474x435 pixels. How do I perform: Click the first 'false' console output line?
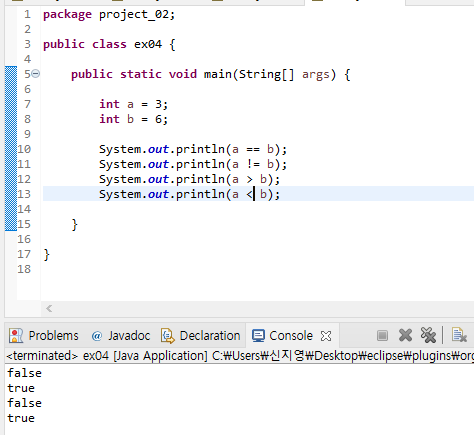25,373
